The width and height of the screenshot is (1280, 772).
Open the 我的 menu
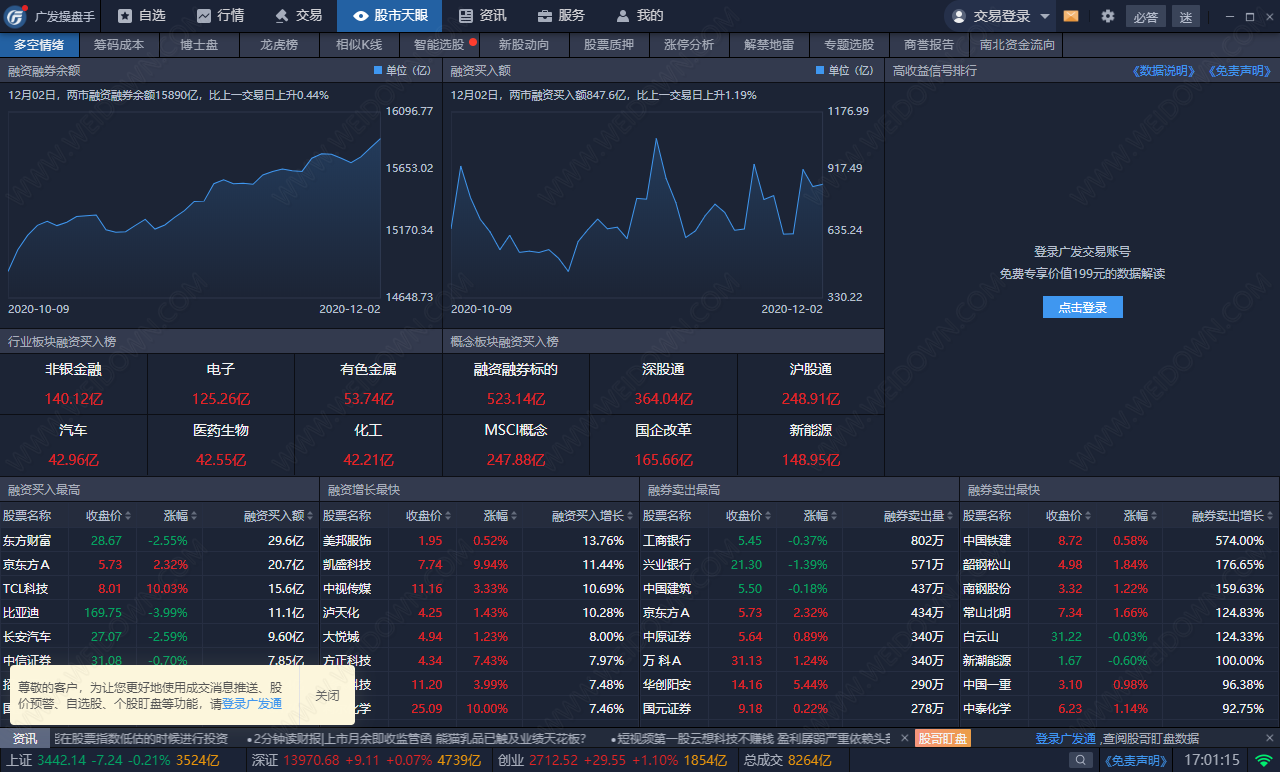(x=639, y=16)
